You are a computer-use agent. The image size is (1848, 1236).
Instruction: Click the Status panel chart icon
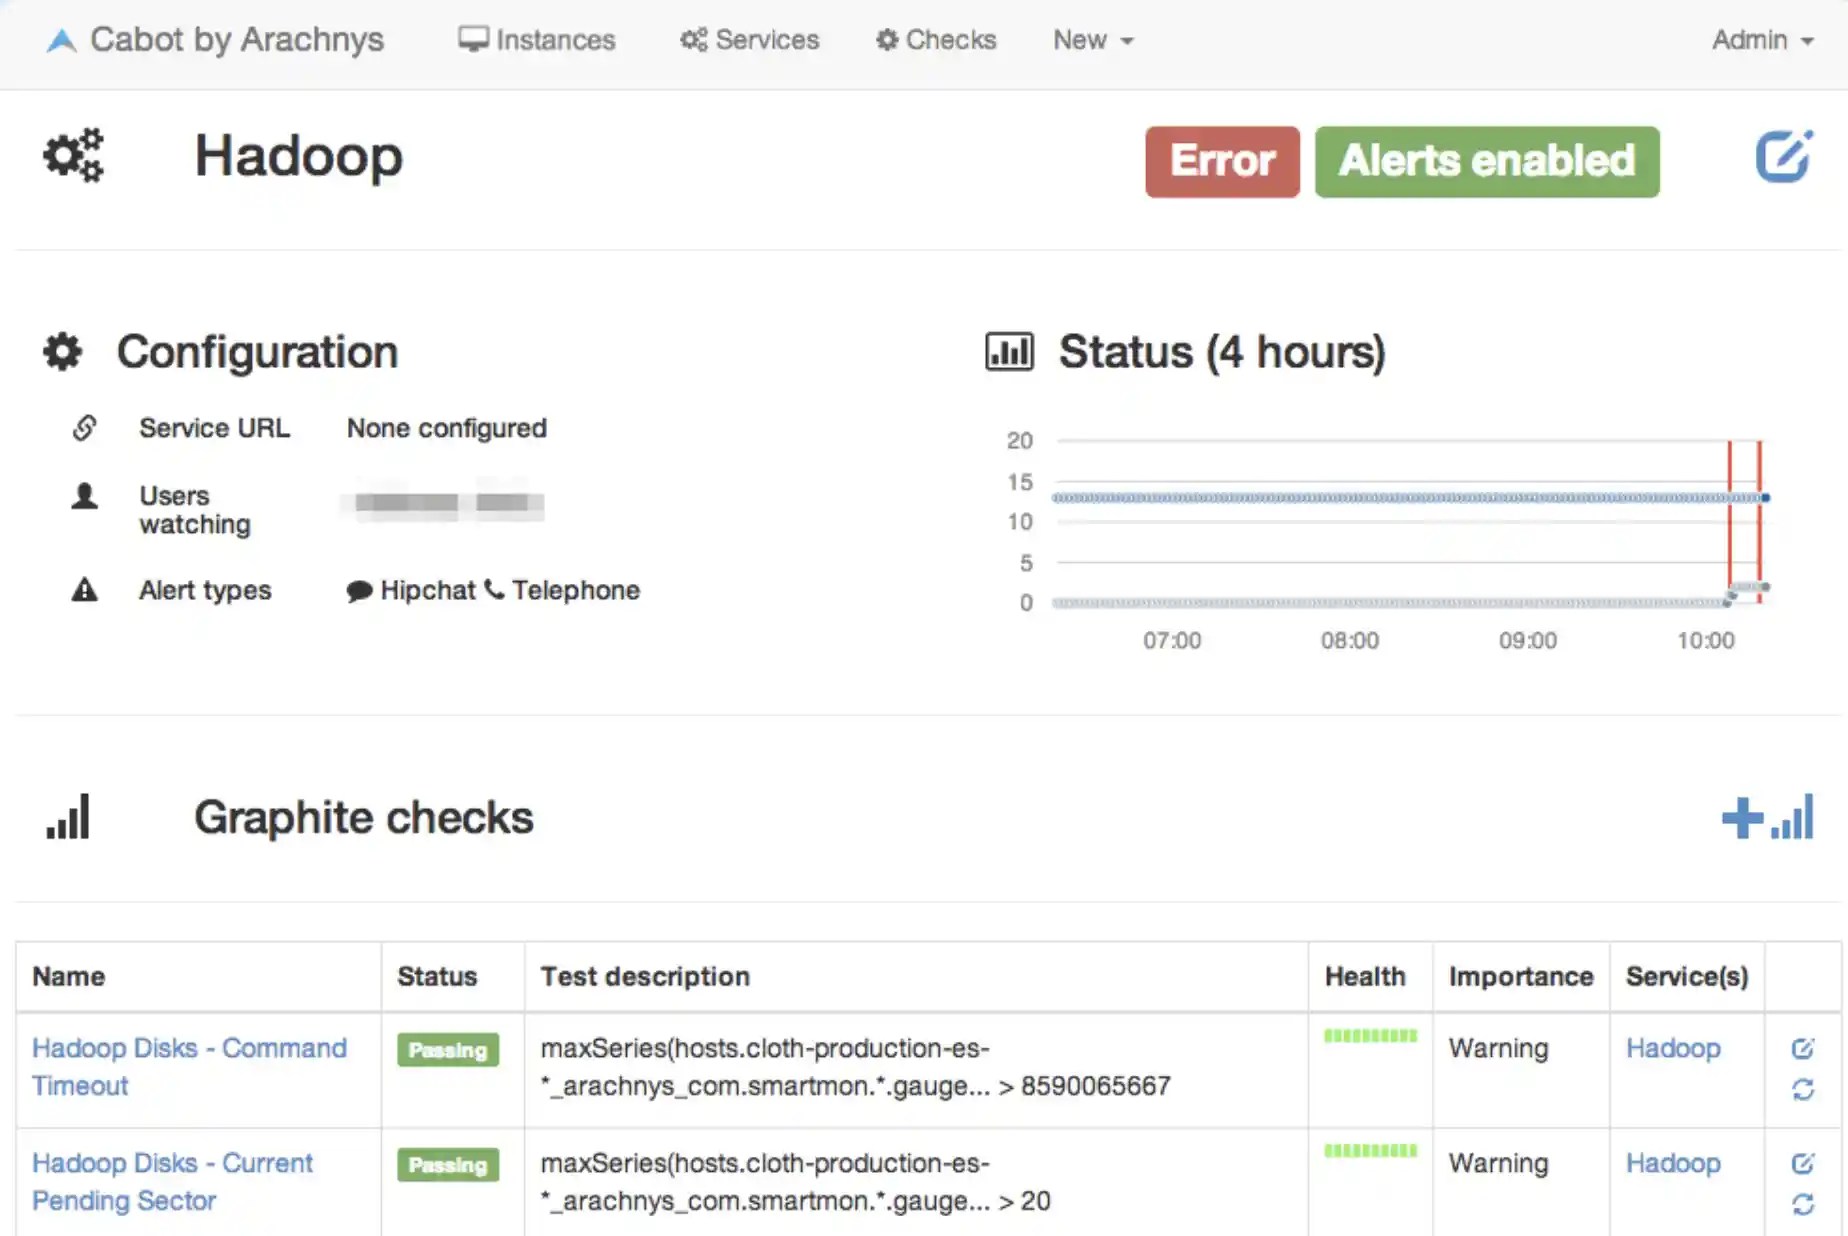click(1008, 352)
